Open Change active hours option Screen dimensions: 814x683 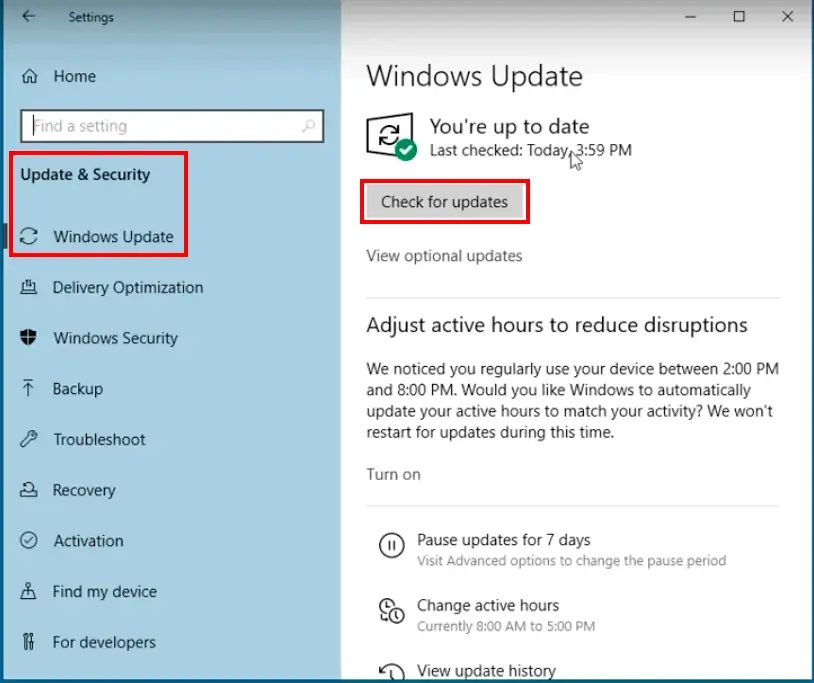point(488,605)
